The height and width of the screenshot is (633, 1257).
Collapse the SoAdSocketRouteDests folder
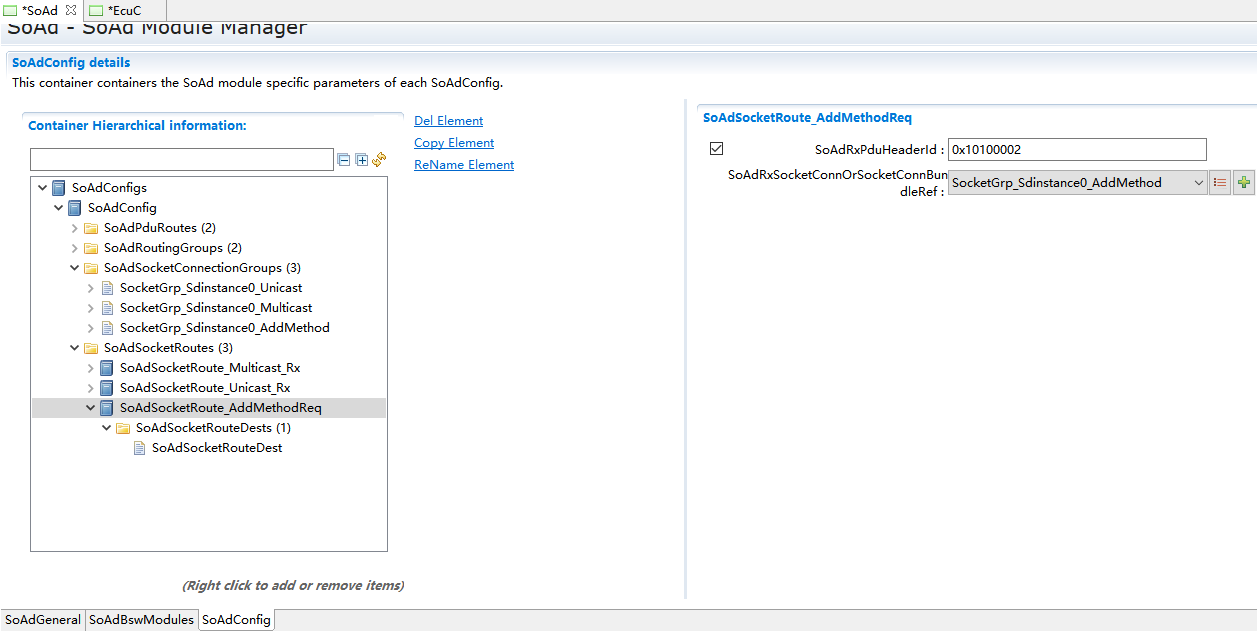click(x=107, y=428)
